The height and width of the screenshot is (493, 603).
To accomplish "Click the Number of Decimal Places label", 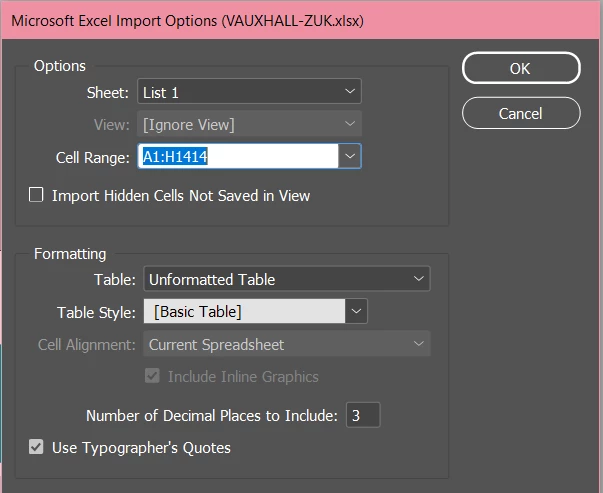I will pyautogui.click(x=212, y=416).
